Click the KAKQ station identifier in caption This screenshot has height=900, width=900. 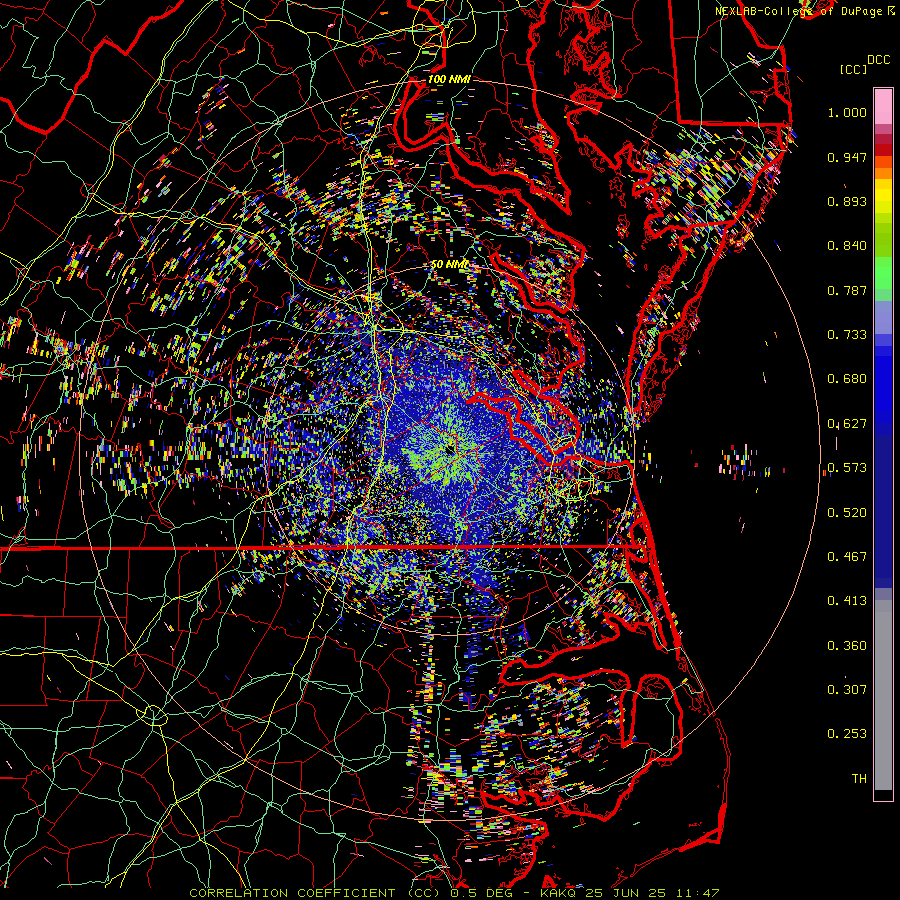pos(560,893)
